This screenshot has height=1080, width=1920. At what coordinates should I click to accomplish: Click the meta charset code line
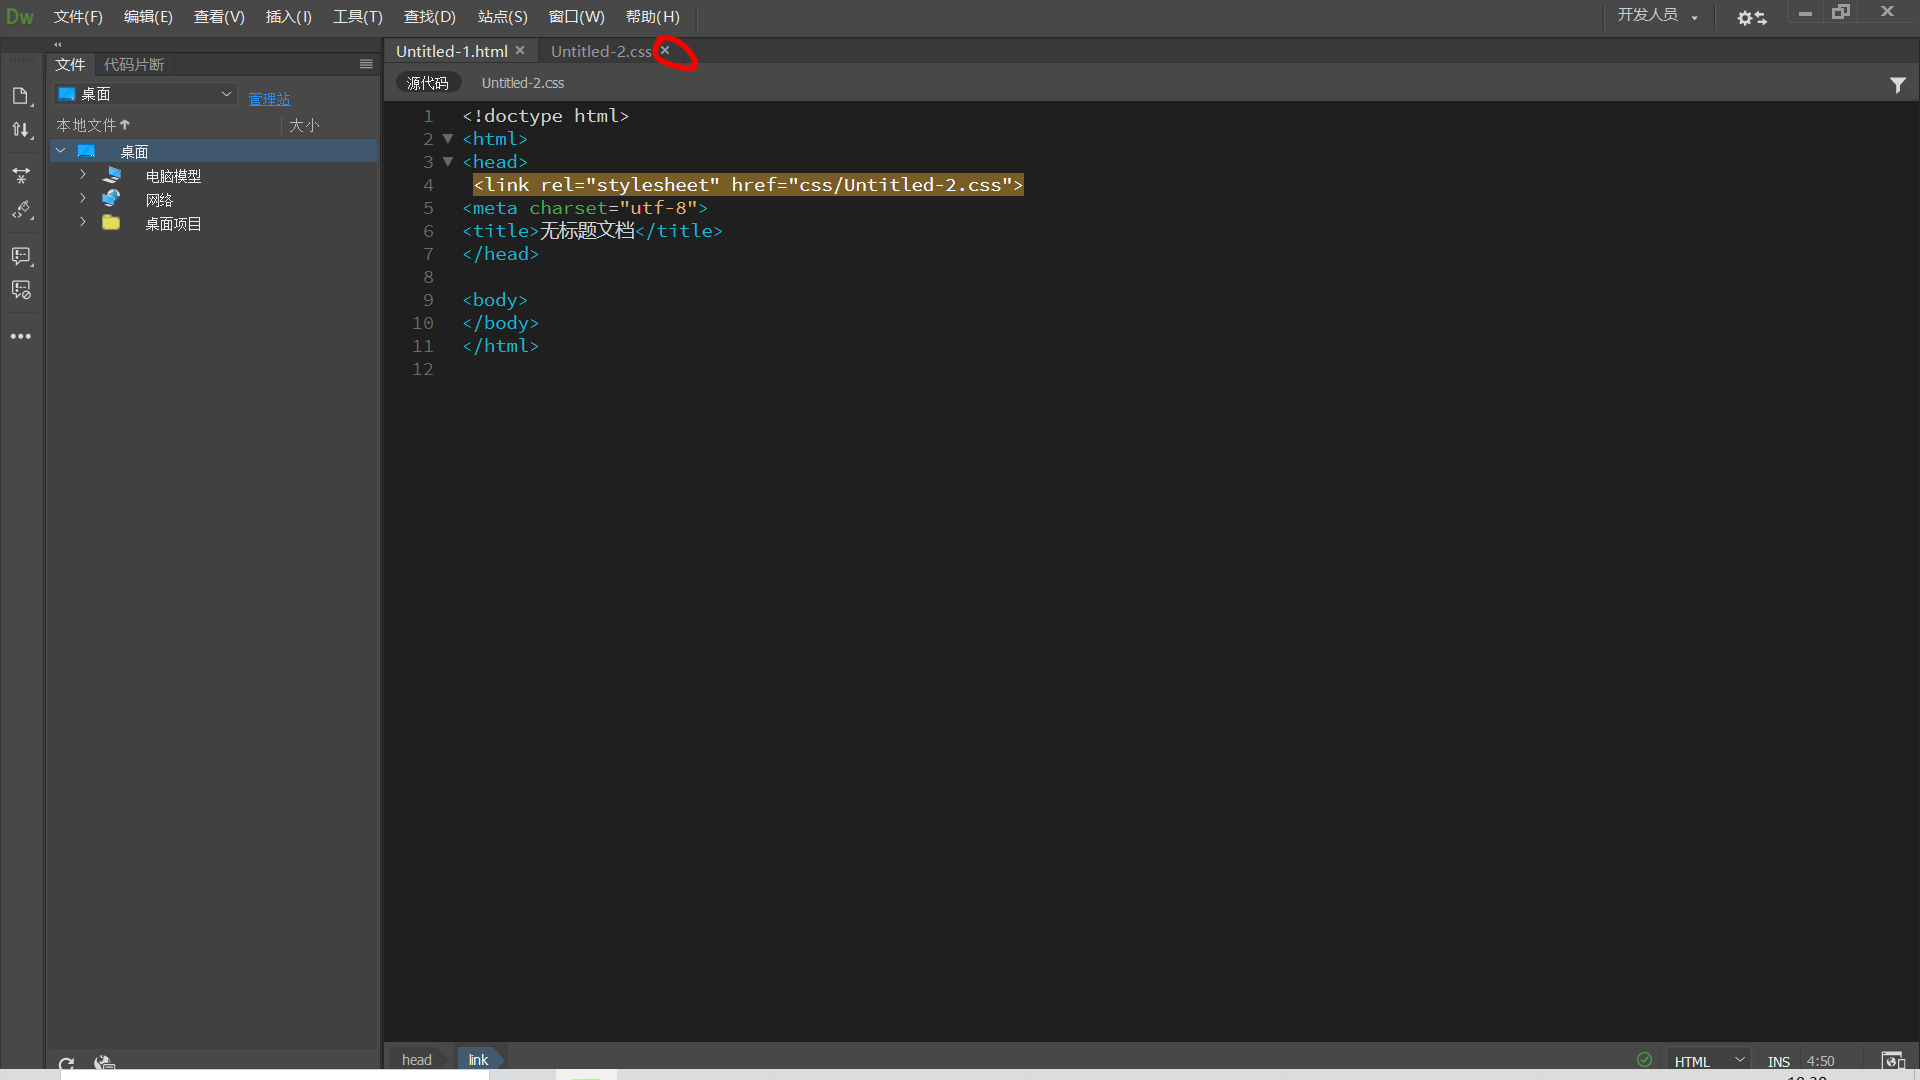tap(585, 208)
